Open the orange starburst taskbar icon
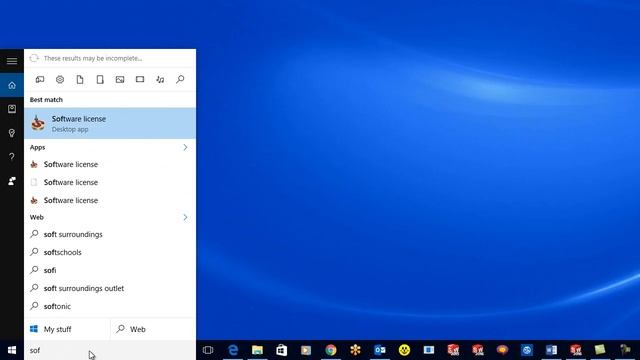The image size is (640, 360). click(x=356, y=350)
